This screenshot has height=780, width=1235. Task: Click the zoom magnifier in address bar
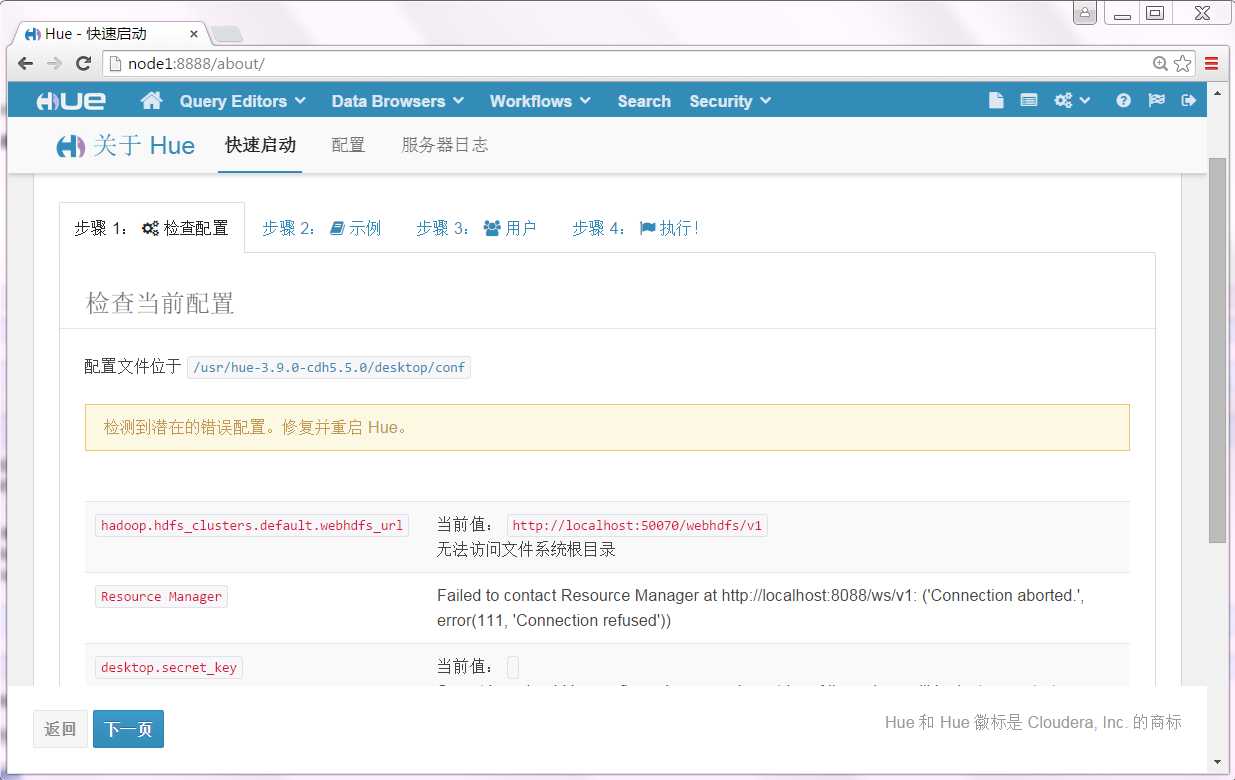pyautogui.click(x=1160, y=63)
